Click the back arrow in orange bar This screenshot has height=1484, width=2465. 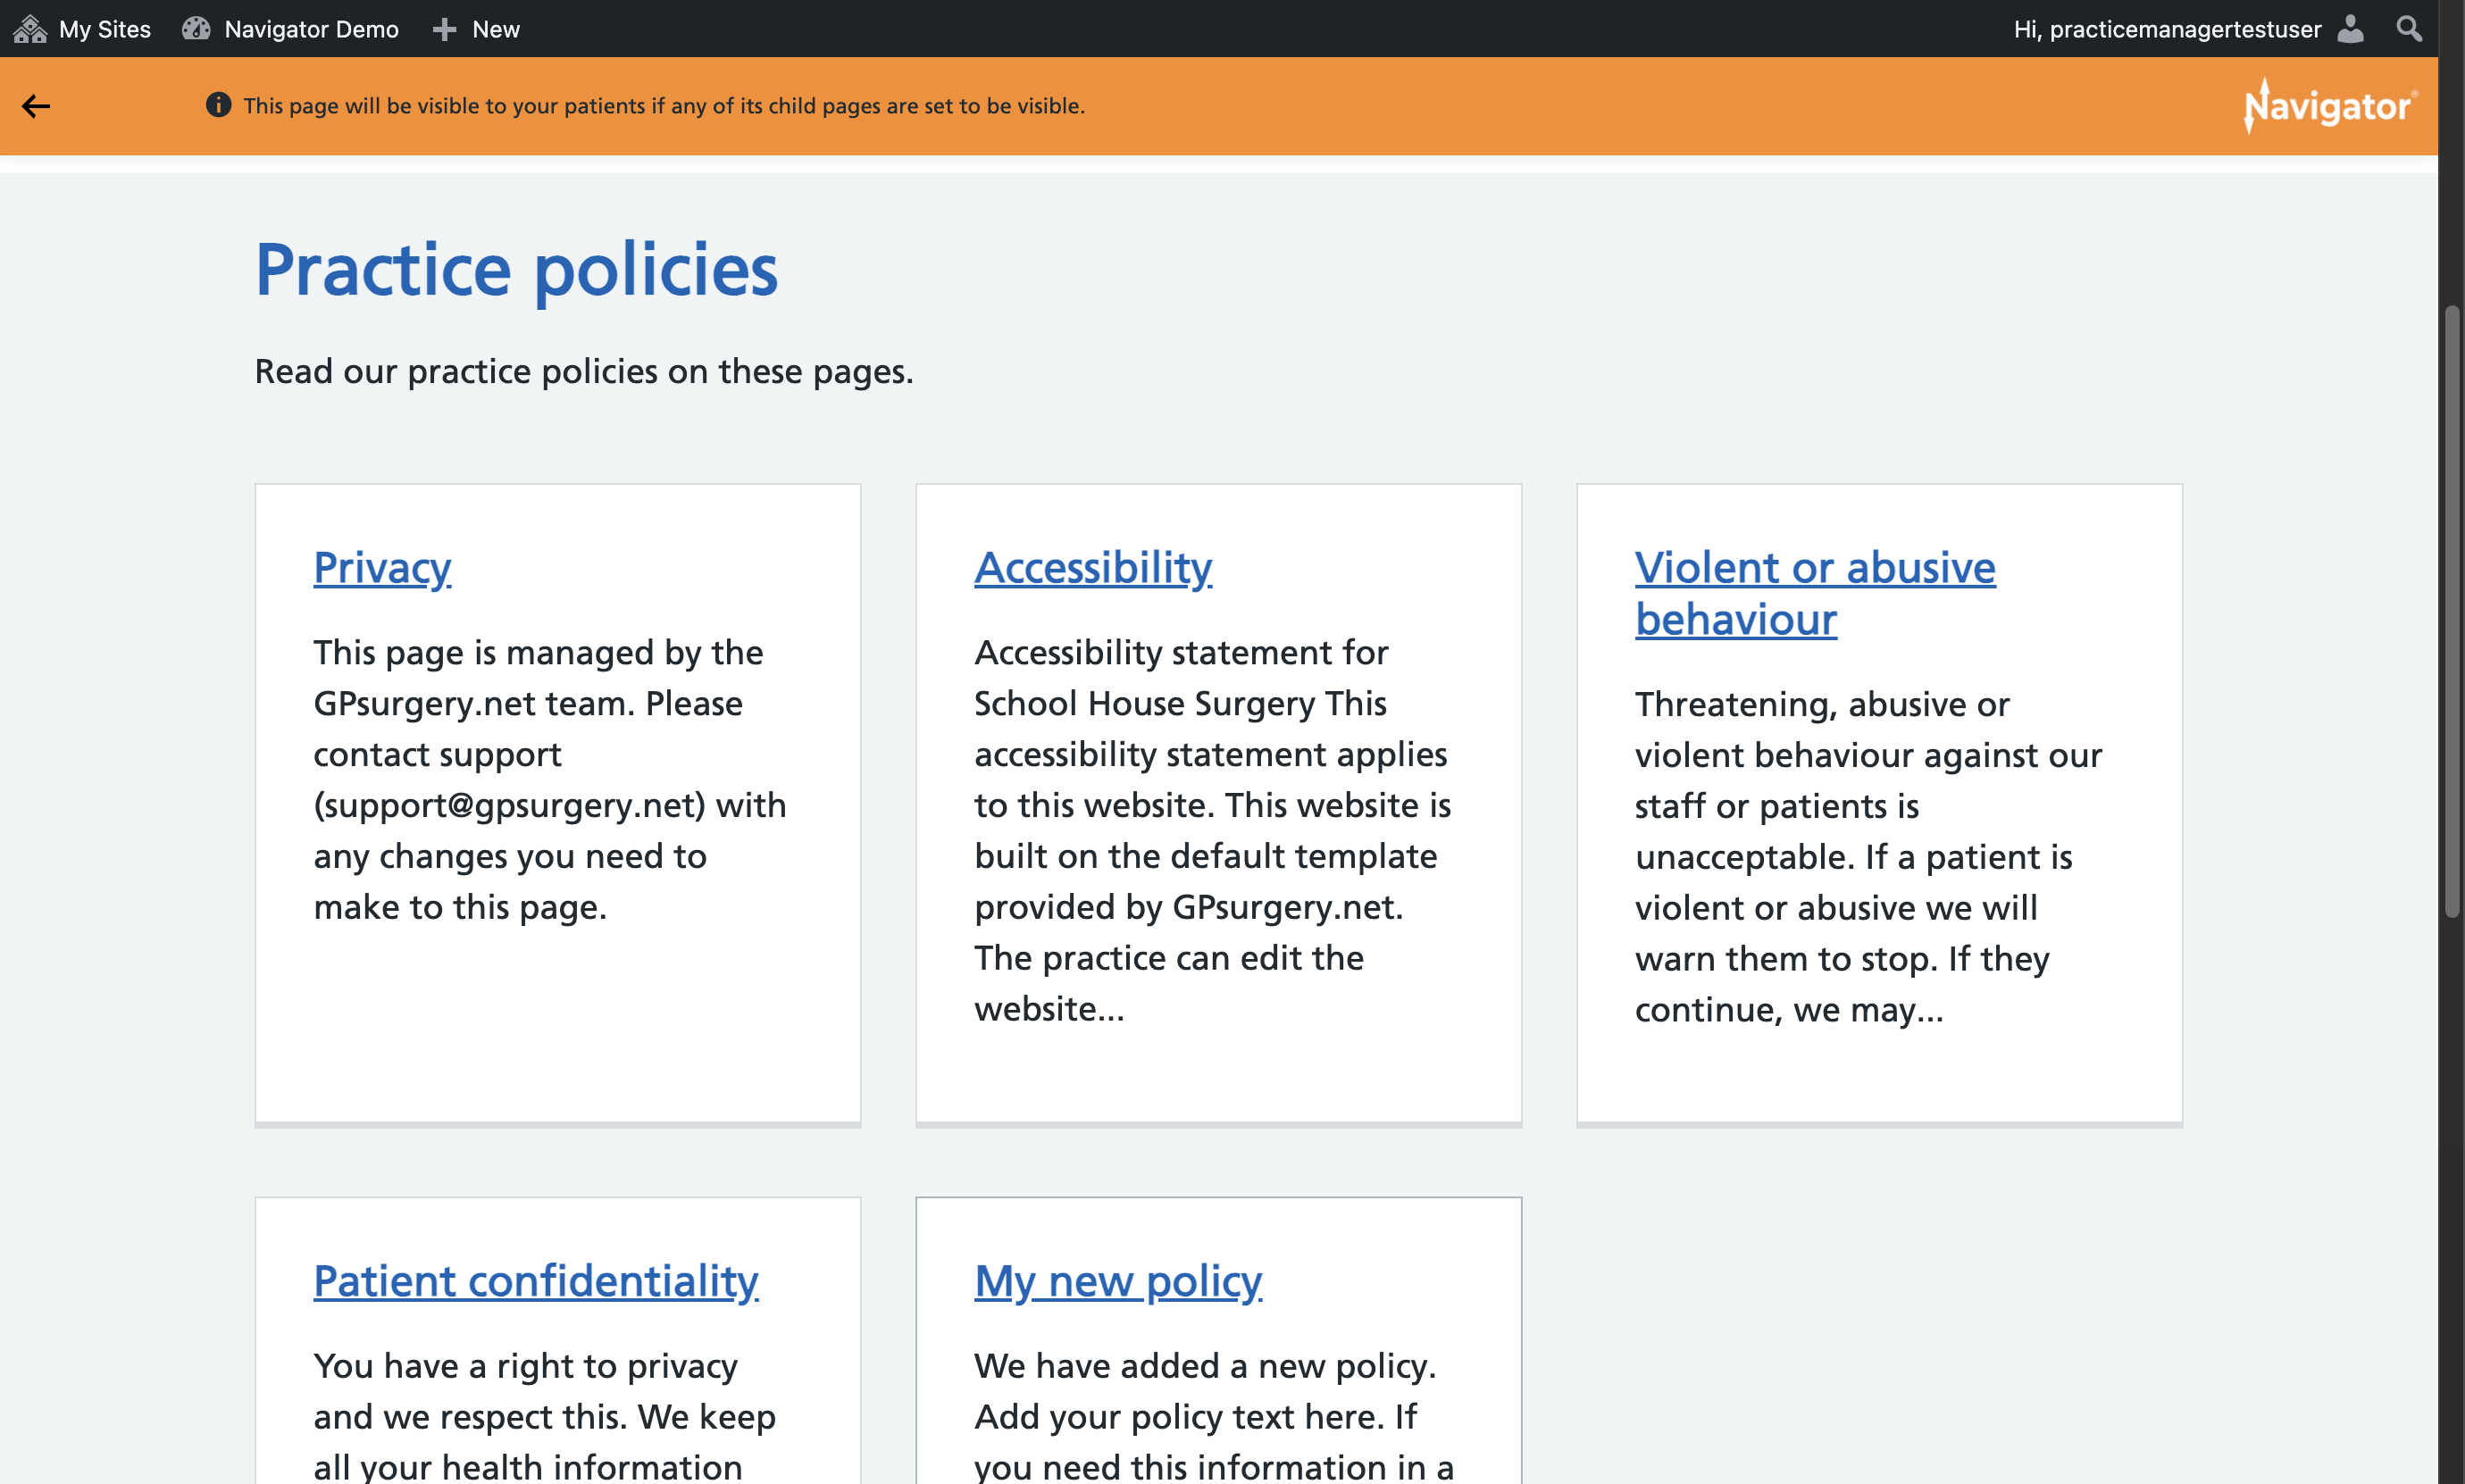[36, 106]
